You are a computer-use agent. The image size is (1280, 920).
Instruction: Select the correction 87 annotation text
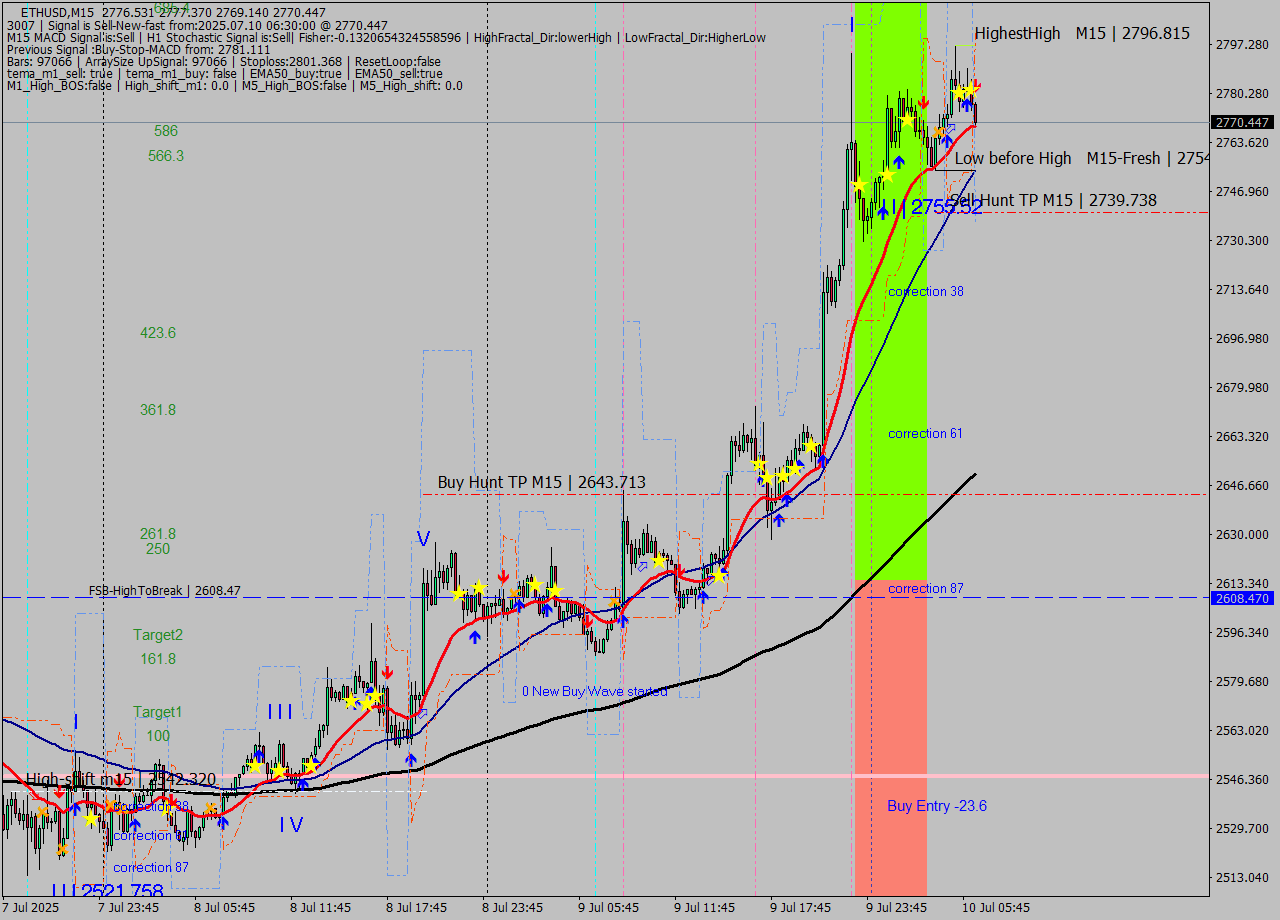point(926,589)
